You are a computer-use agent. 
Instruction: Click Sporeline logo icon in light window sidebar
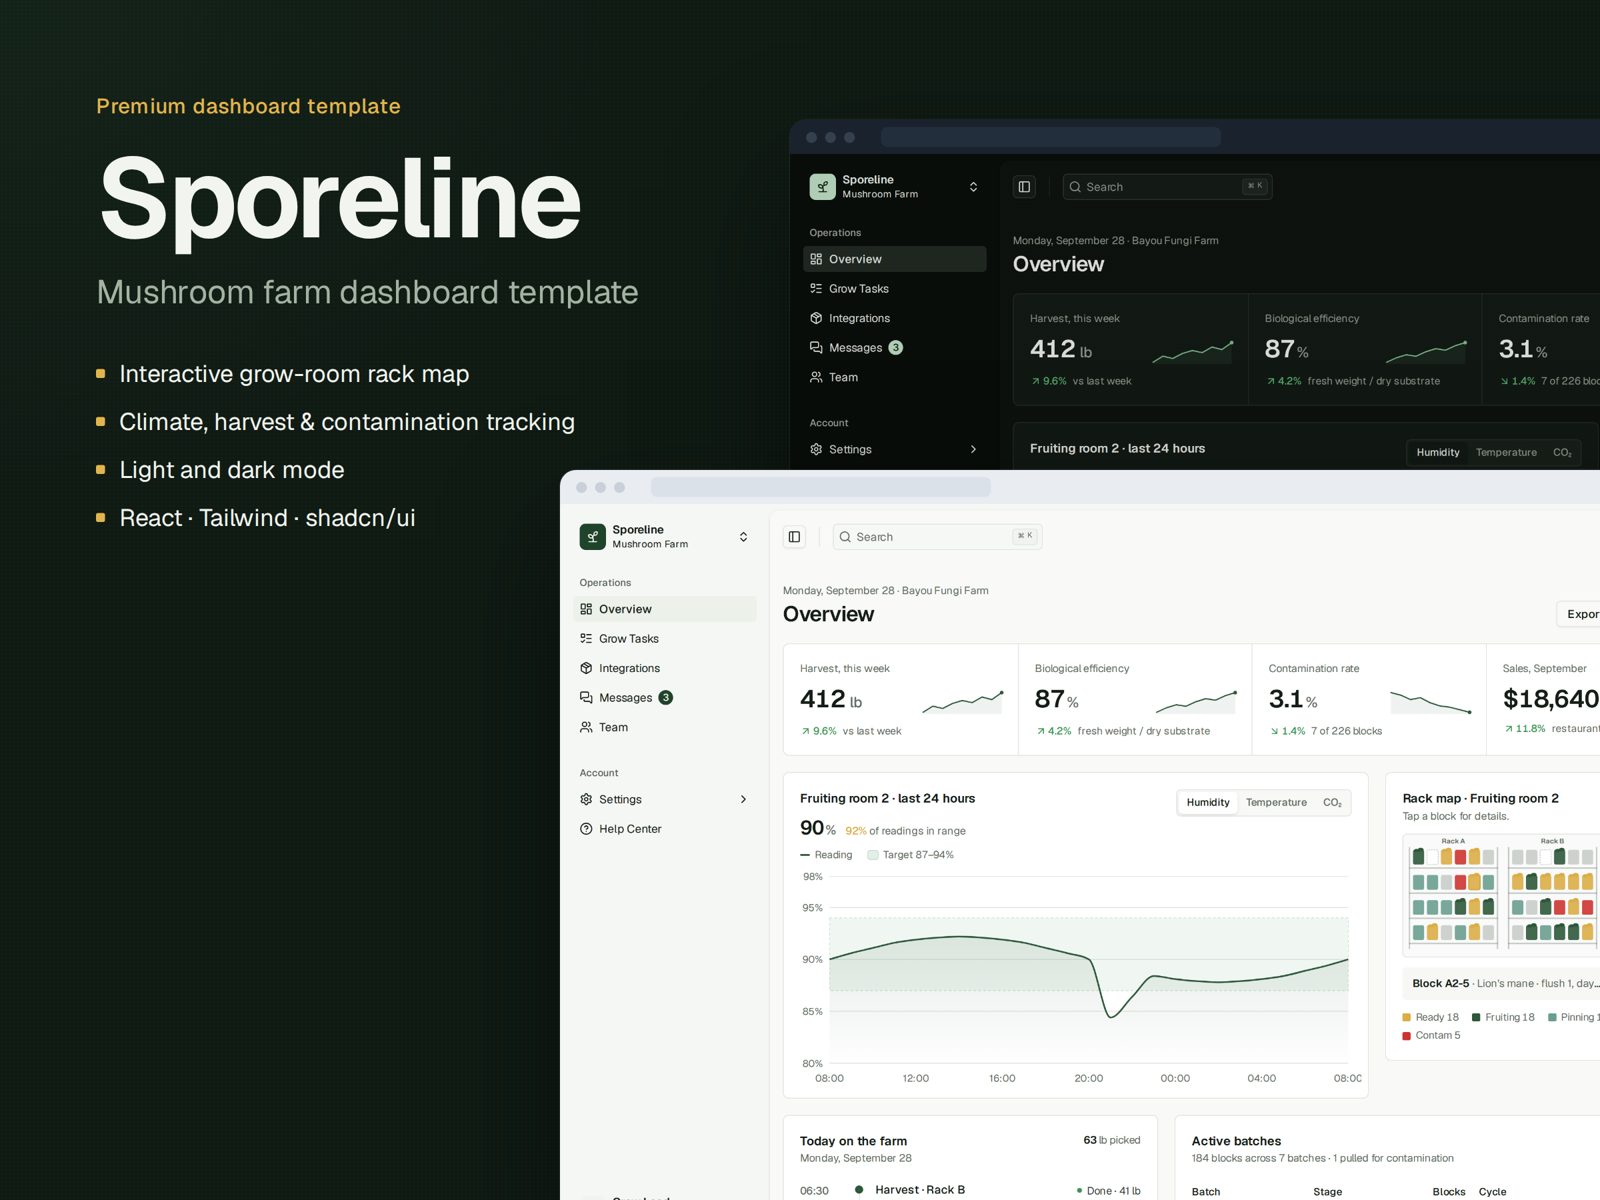592,537
